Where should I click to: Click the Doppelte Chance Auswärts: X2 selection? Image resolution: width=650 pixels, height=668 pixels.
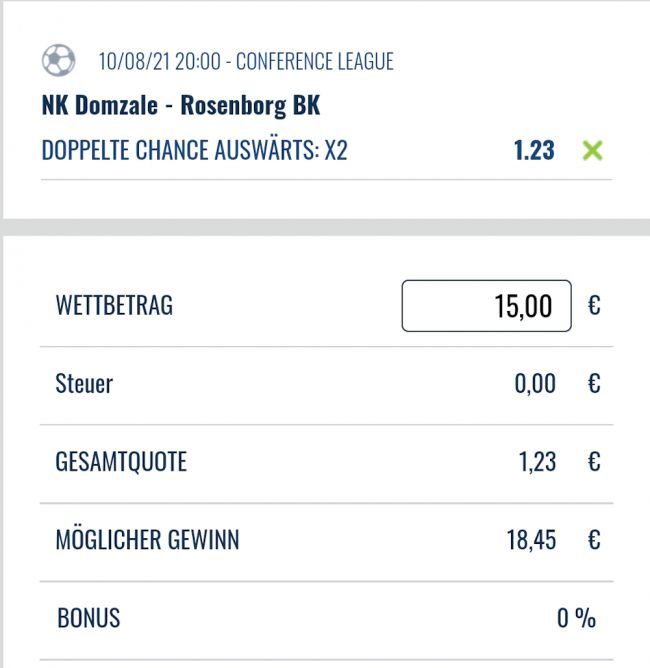click(195, 151)
